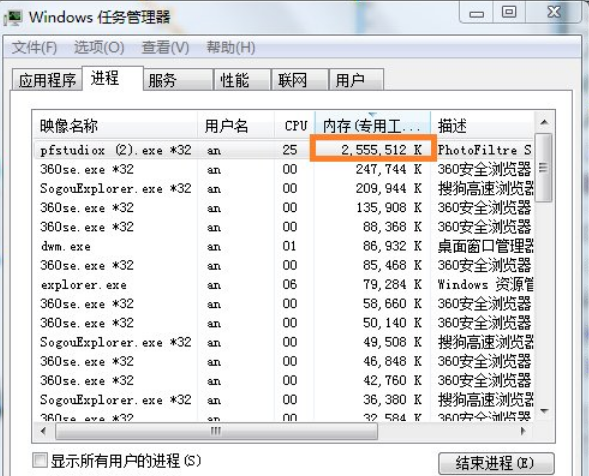The image size is (589, 476).
Task: Open the 选项(O) menu
Action: click(x=99, y=48)
